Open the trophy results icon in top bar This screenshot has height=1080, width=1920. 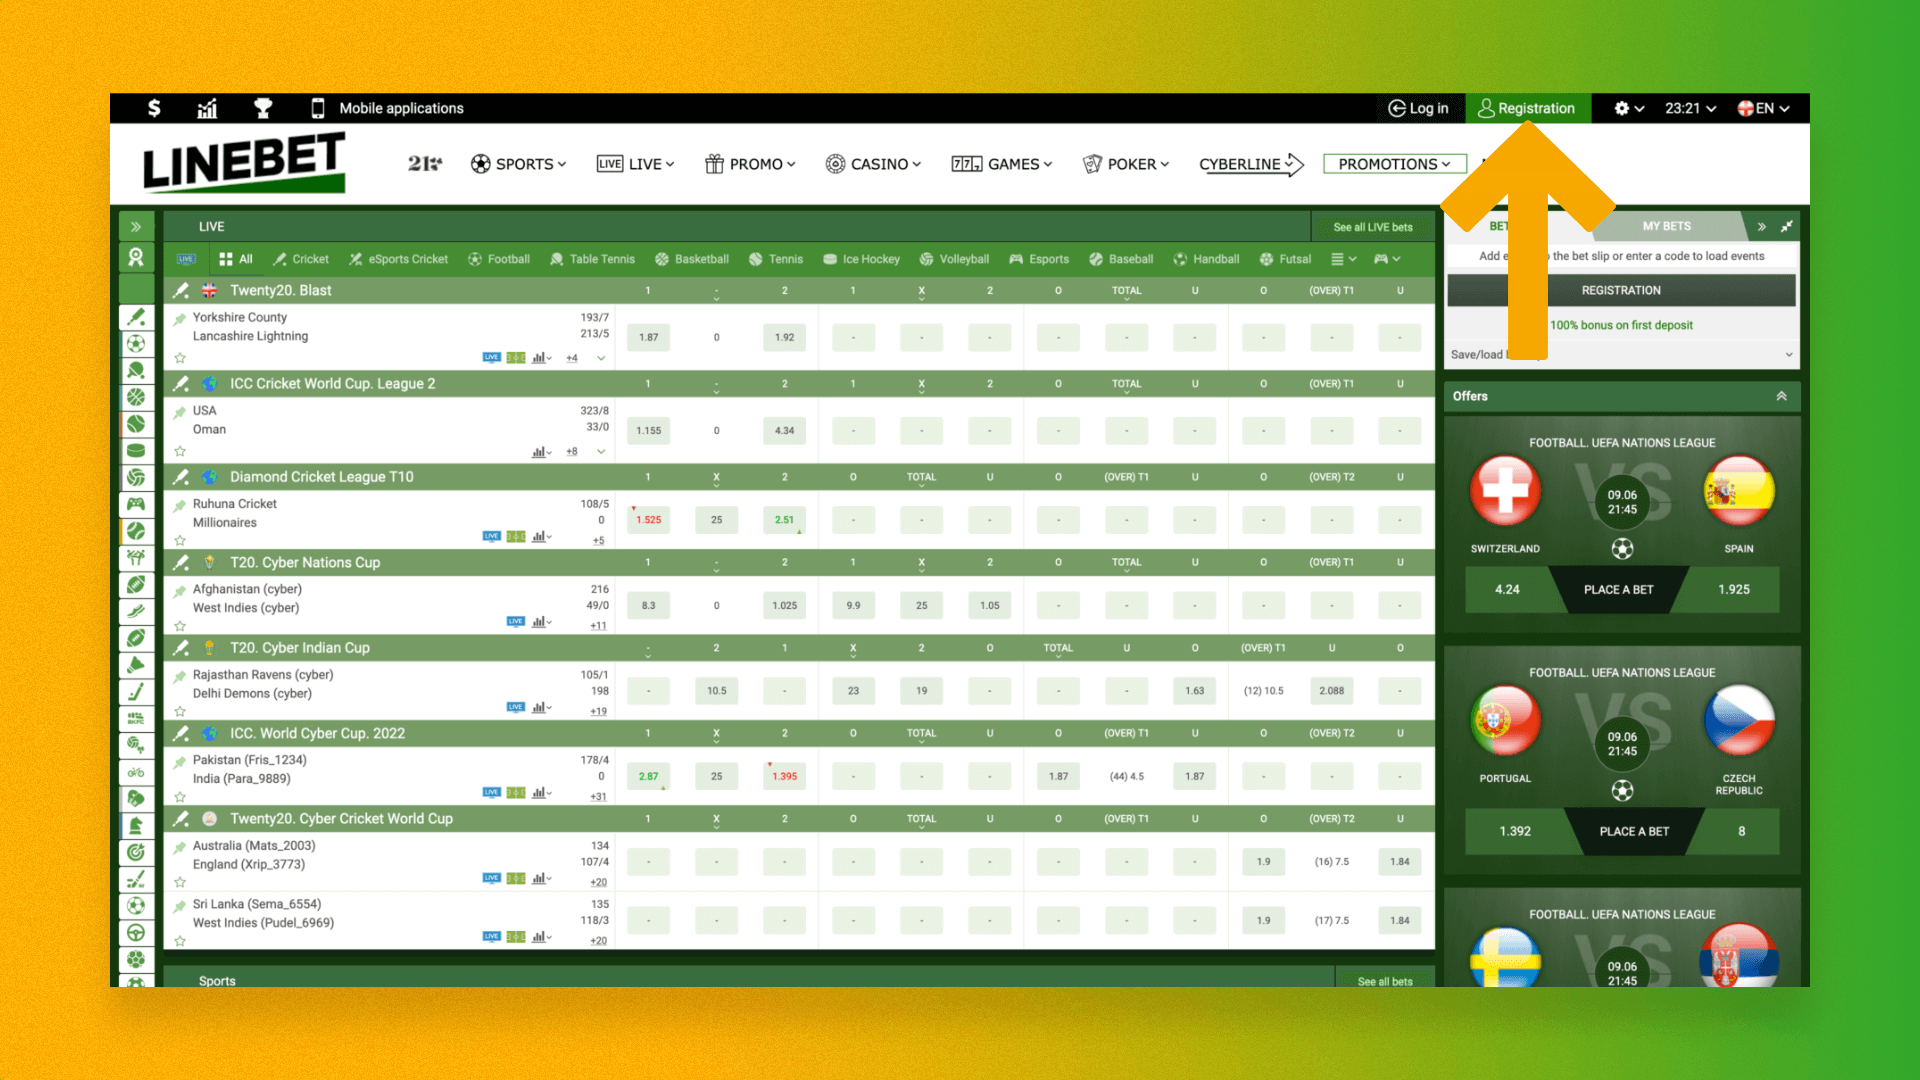[x=263, y=108]
